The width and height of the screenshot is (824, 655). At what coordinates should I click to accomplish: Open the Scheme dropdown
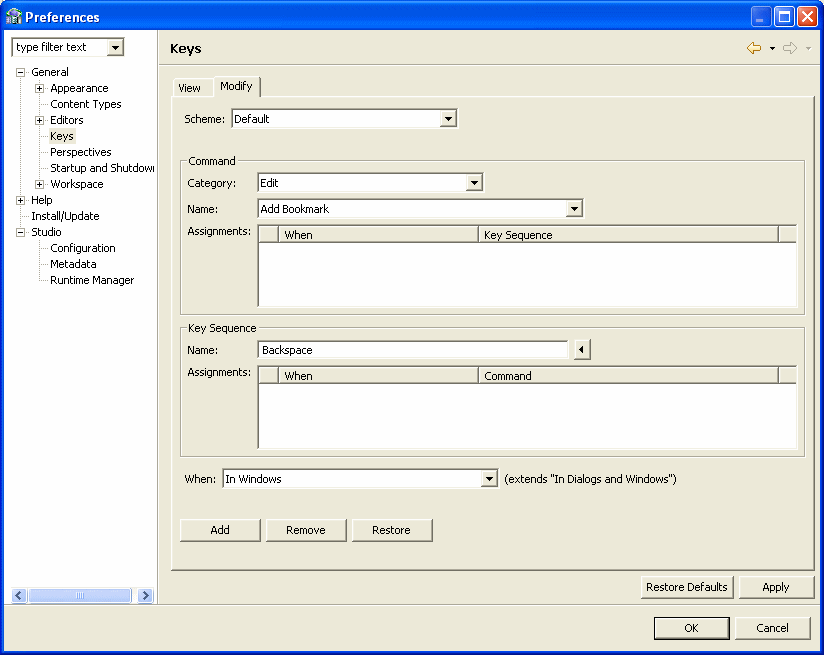coord(450,117)
